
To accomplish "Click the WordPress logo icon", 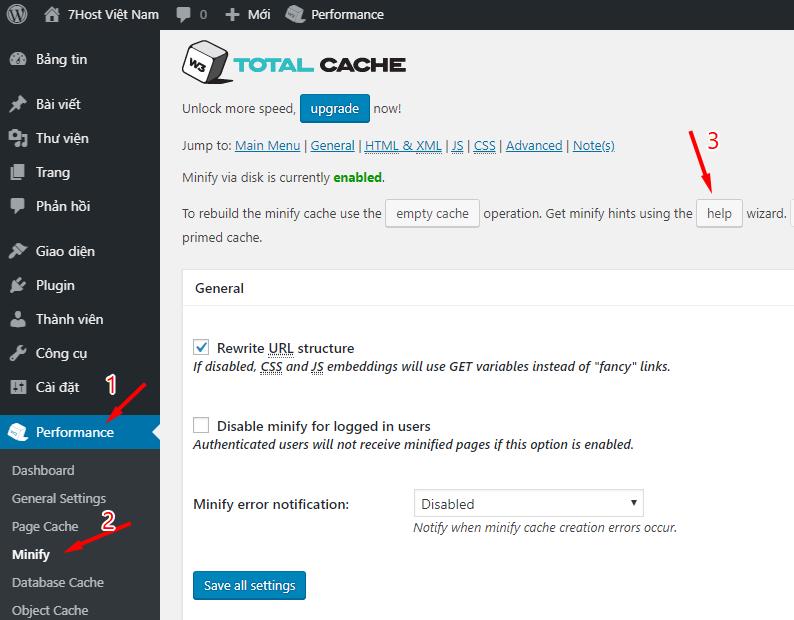I will point(17,14).
